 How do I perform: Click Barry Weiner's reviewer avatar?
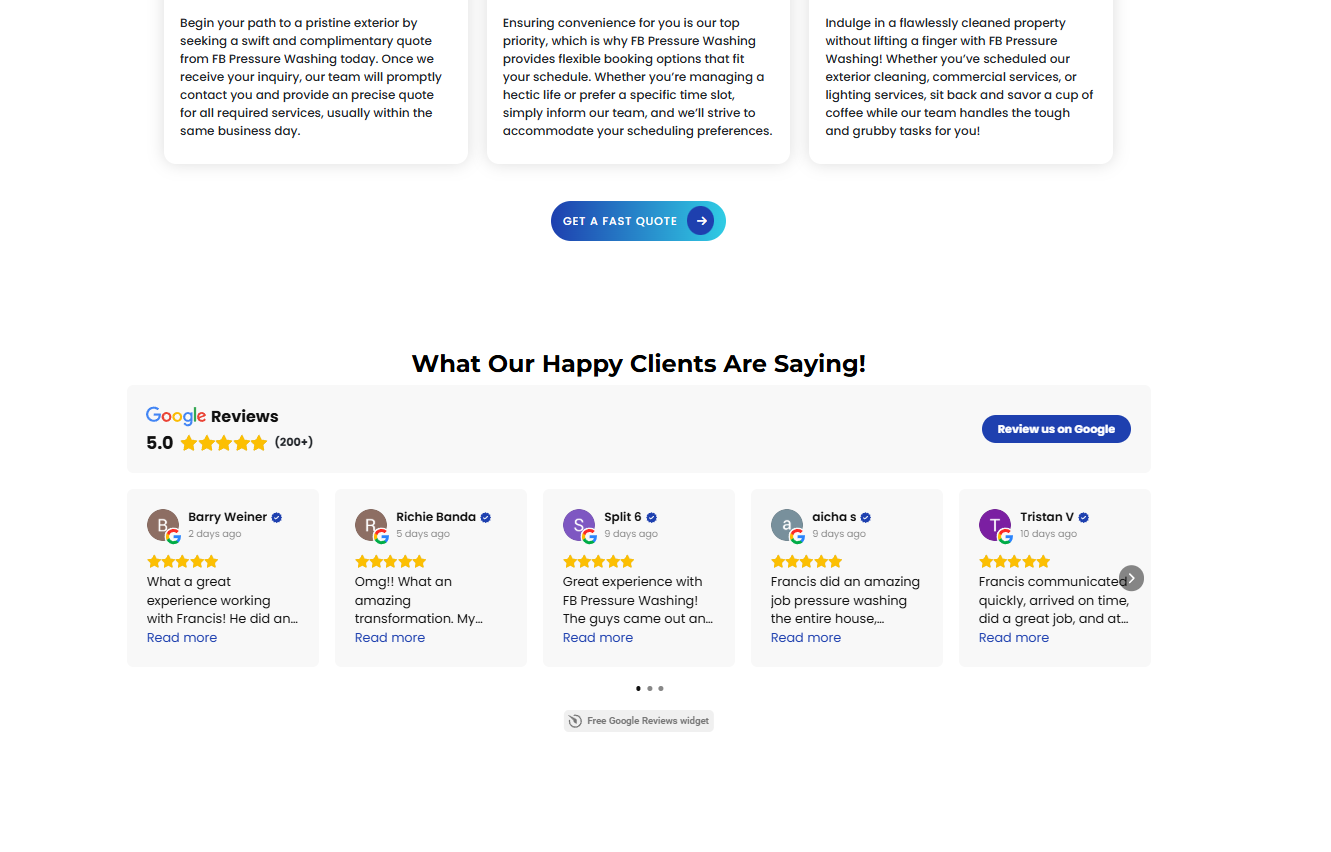point(163,525)
